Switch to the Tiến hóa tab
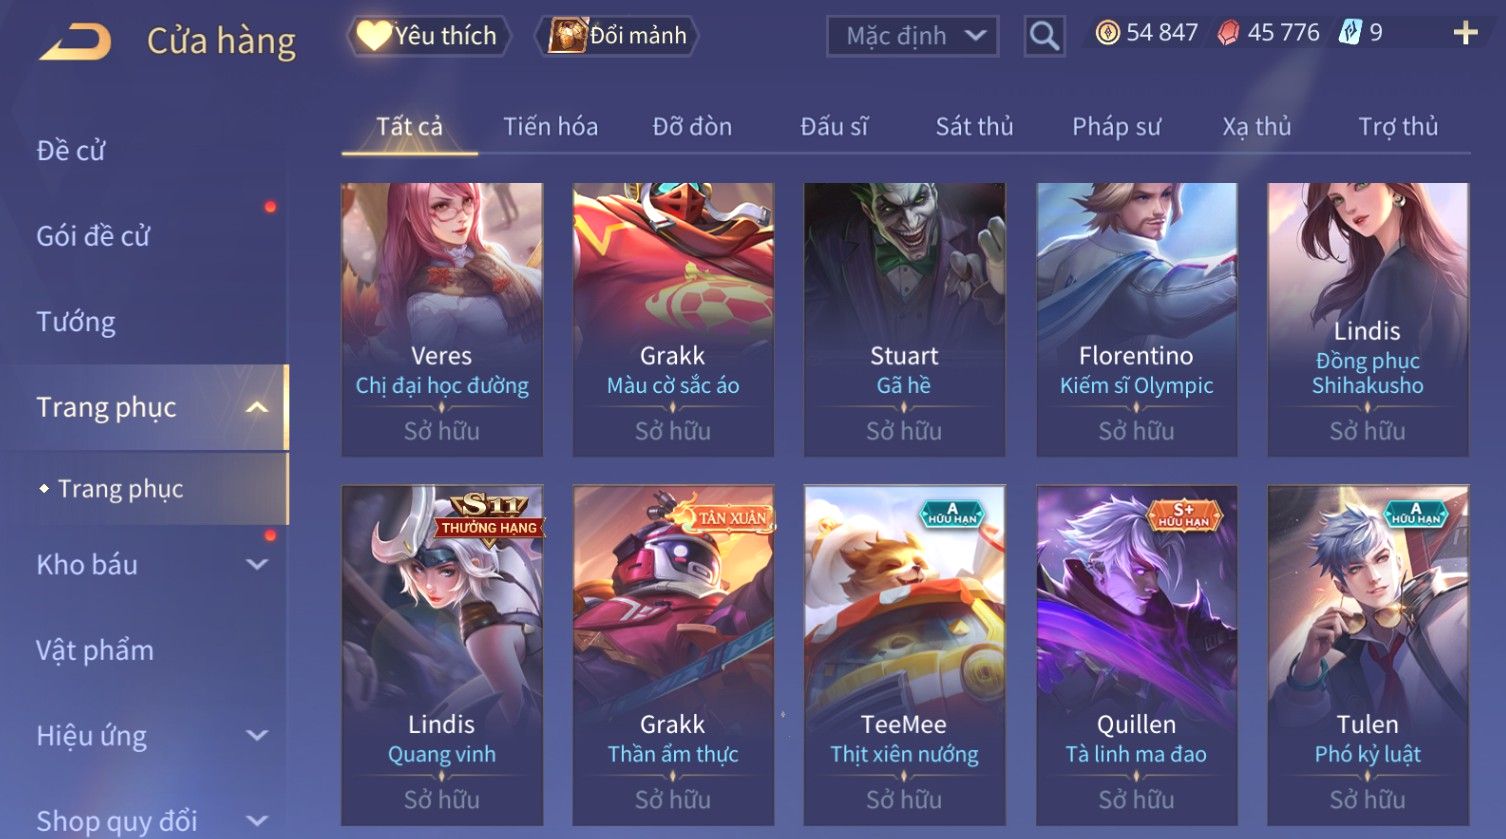1506x839 pixels. coord(550,127)
